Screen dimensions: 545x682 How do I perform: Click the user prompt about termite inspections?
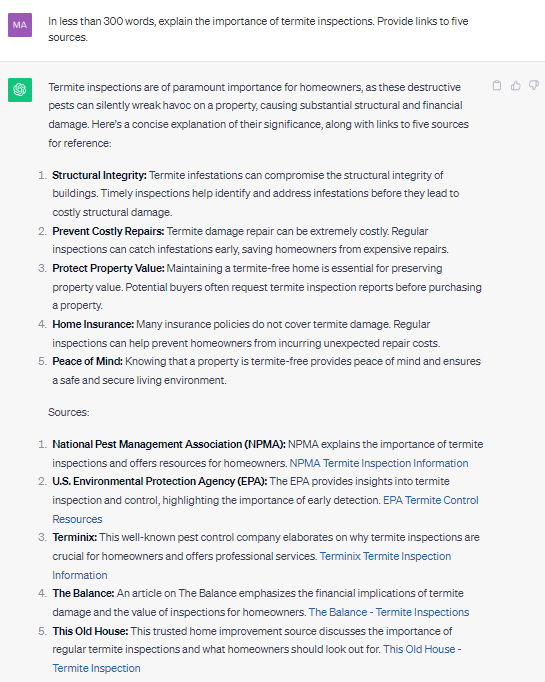coord(258,29)
